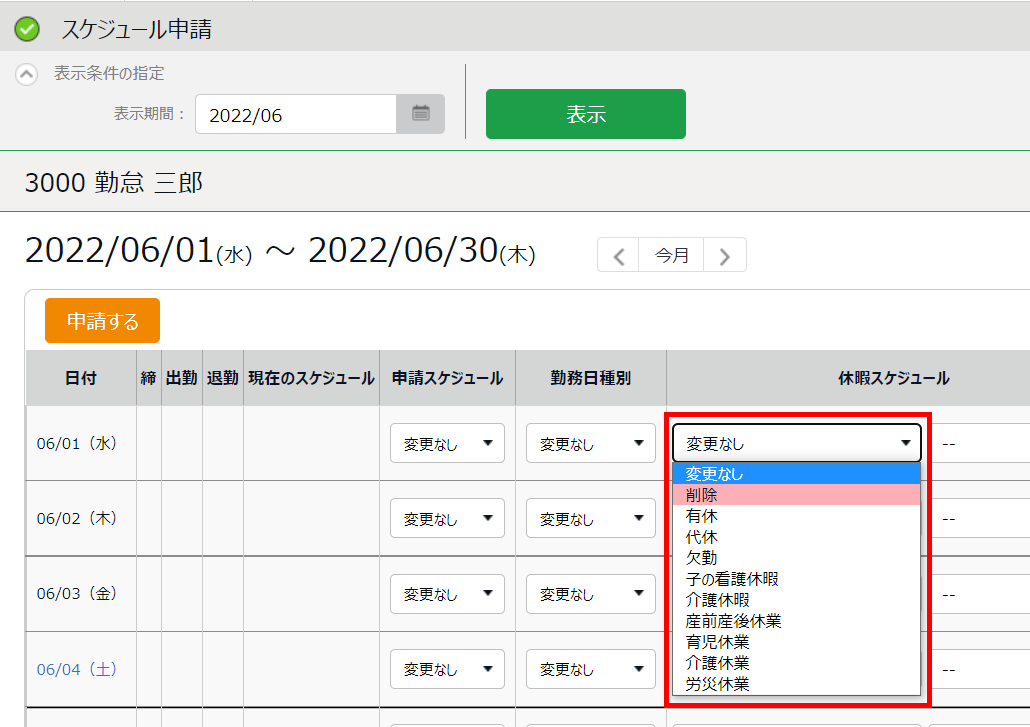Viewport: 1030px width, 727px height.
Task: Click the green 表示 button
Action: [585, 114]
